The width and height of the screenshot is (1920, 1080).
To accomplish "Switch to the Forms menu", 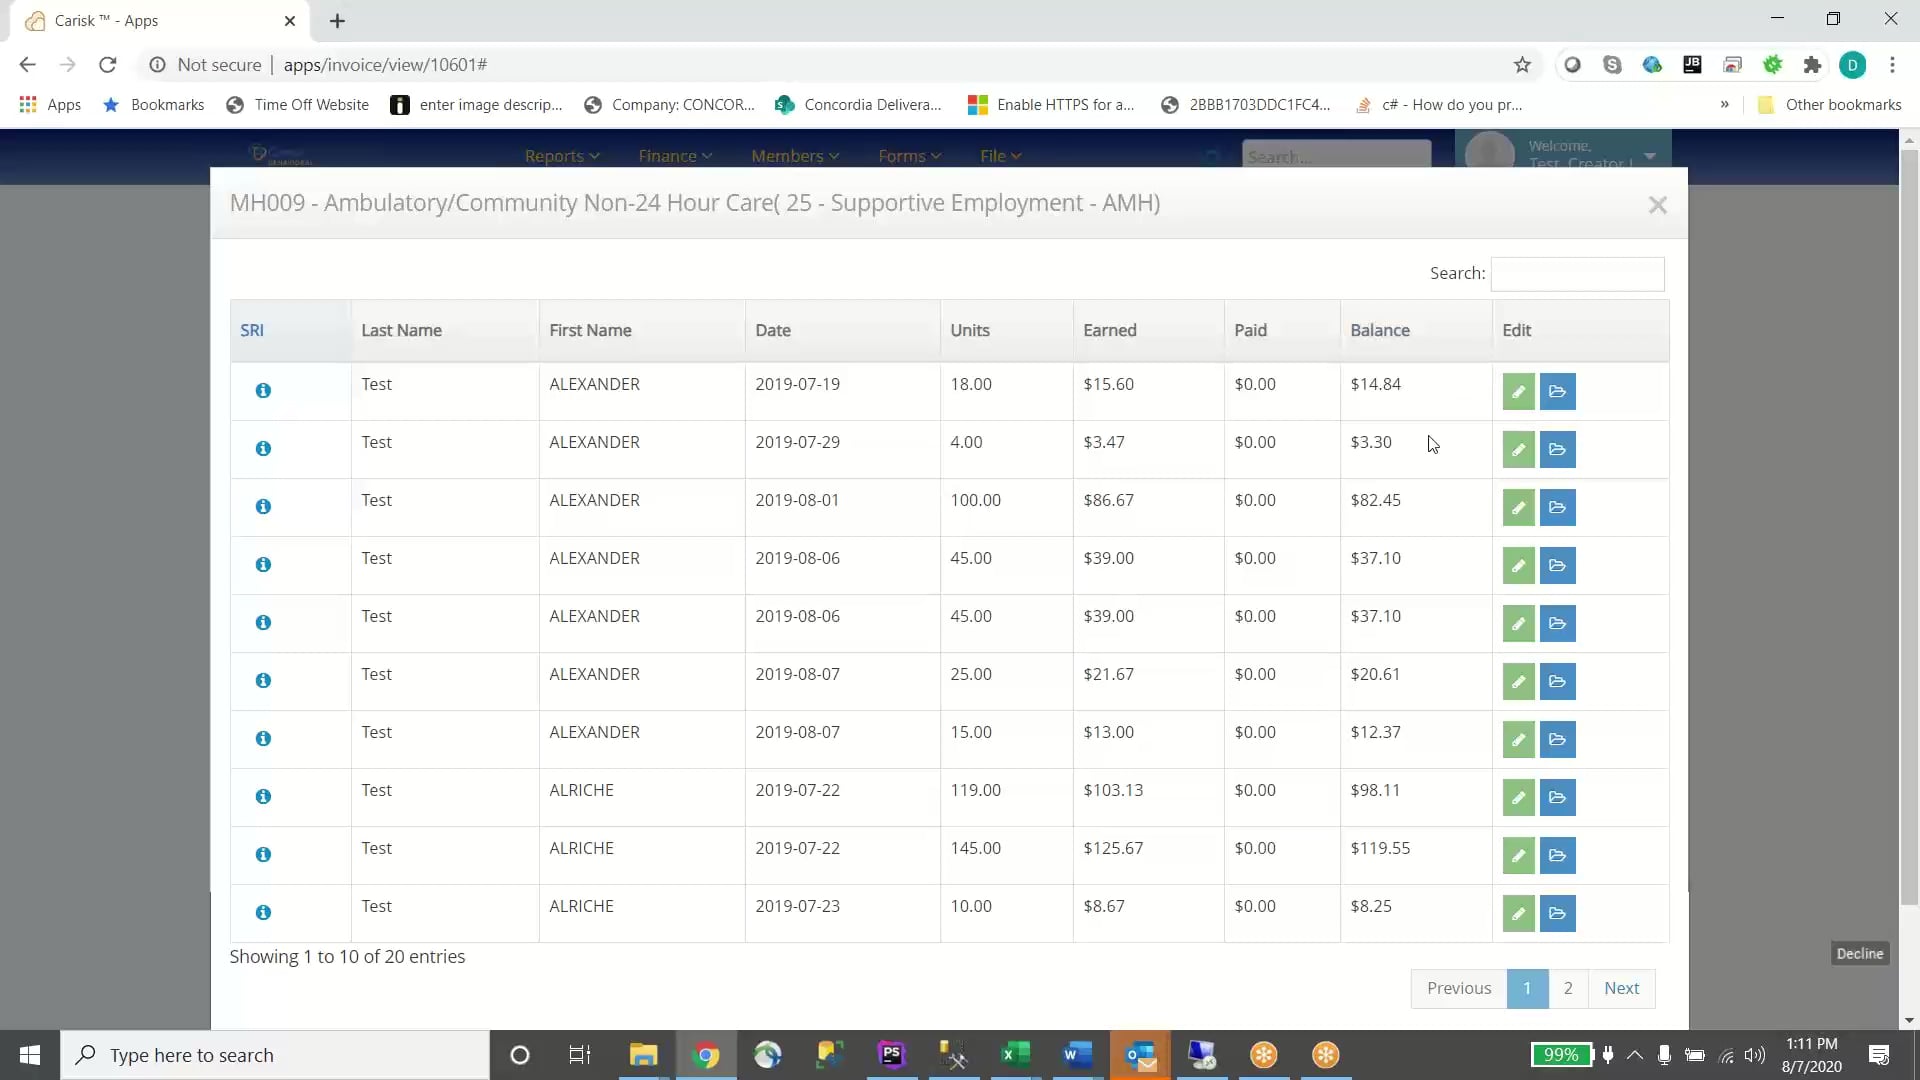I will [908, 156].
